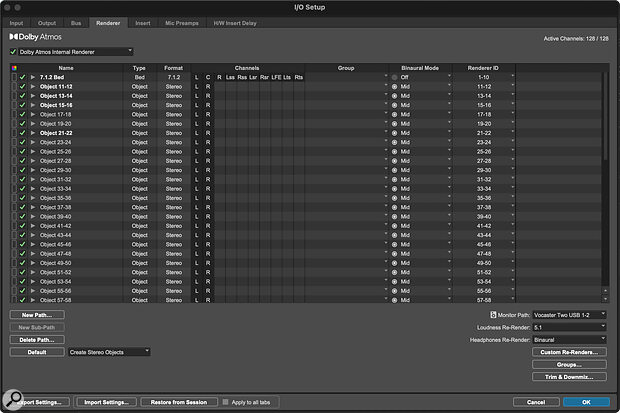This screenshot has height=413, width=620.
Task: Click the color strip for Object 47-48
Action: point(14,254)
